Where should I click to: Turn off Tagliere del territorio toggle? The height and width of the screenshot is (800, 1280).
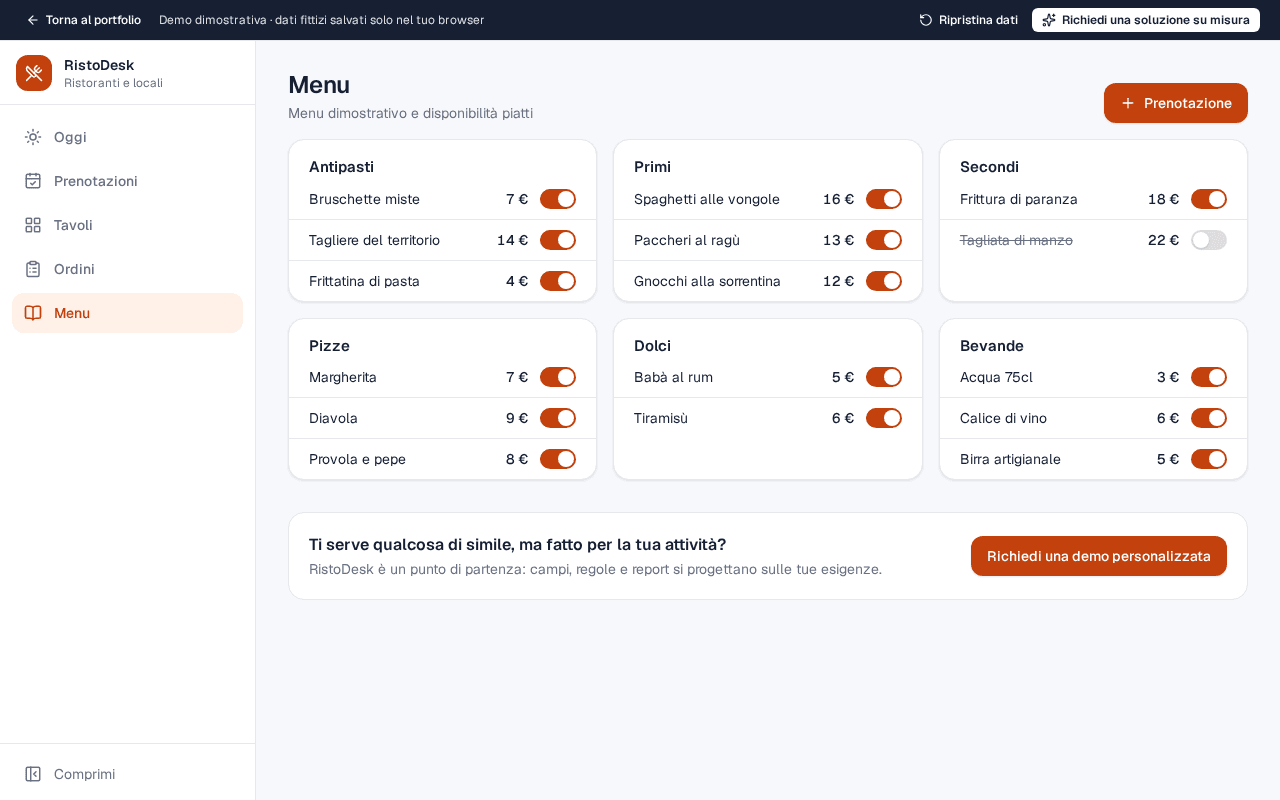click(558, 240)
